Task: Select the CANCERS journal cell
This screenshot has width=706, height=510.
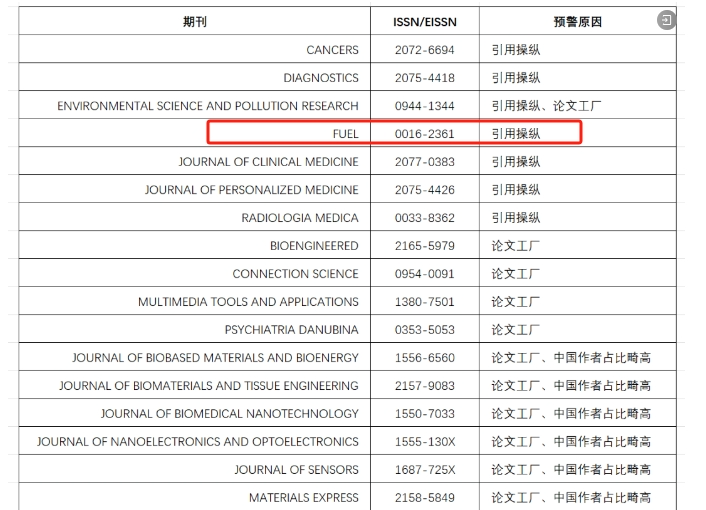Action: (332, 49)
